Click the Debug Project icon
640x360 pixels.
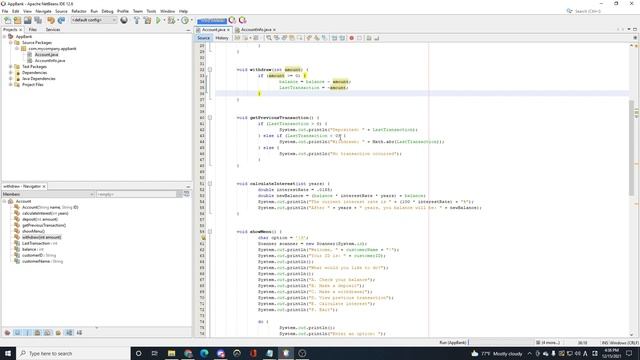coord(171,20)
